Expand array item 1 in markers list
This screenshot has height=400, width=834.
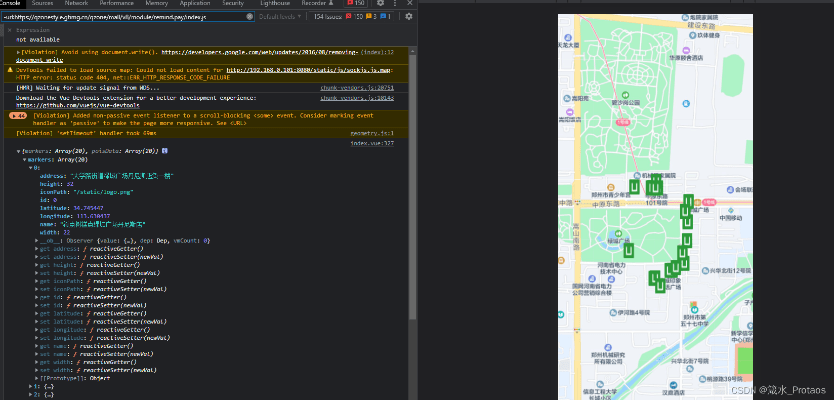[x=31, y=386]
